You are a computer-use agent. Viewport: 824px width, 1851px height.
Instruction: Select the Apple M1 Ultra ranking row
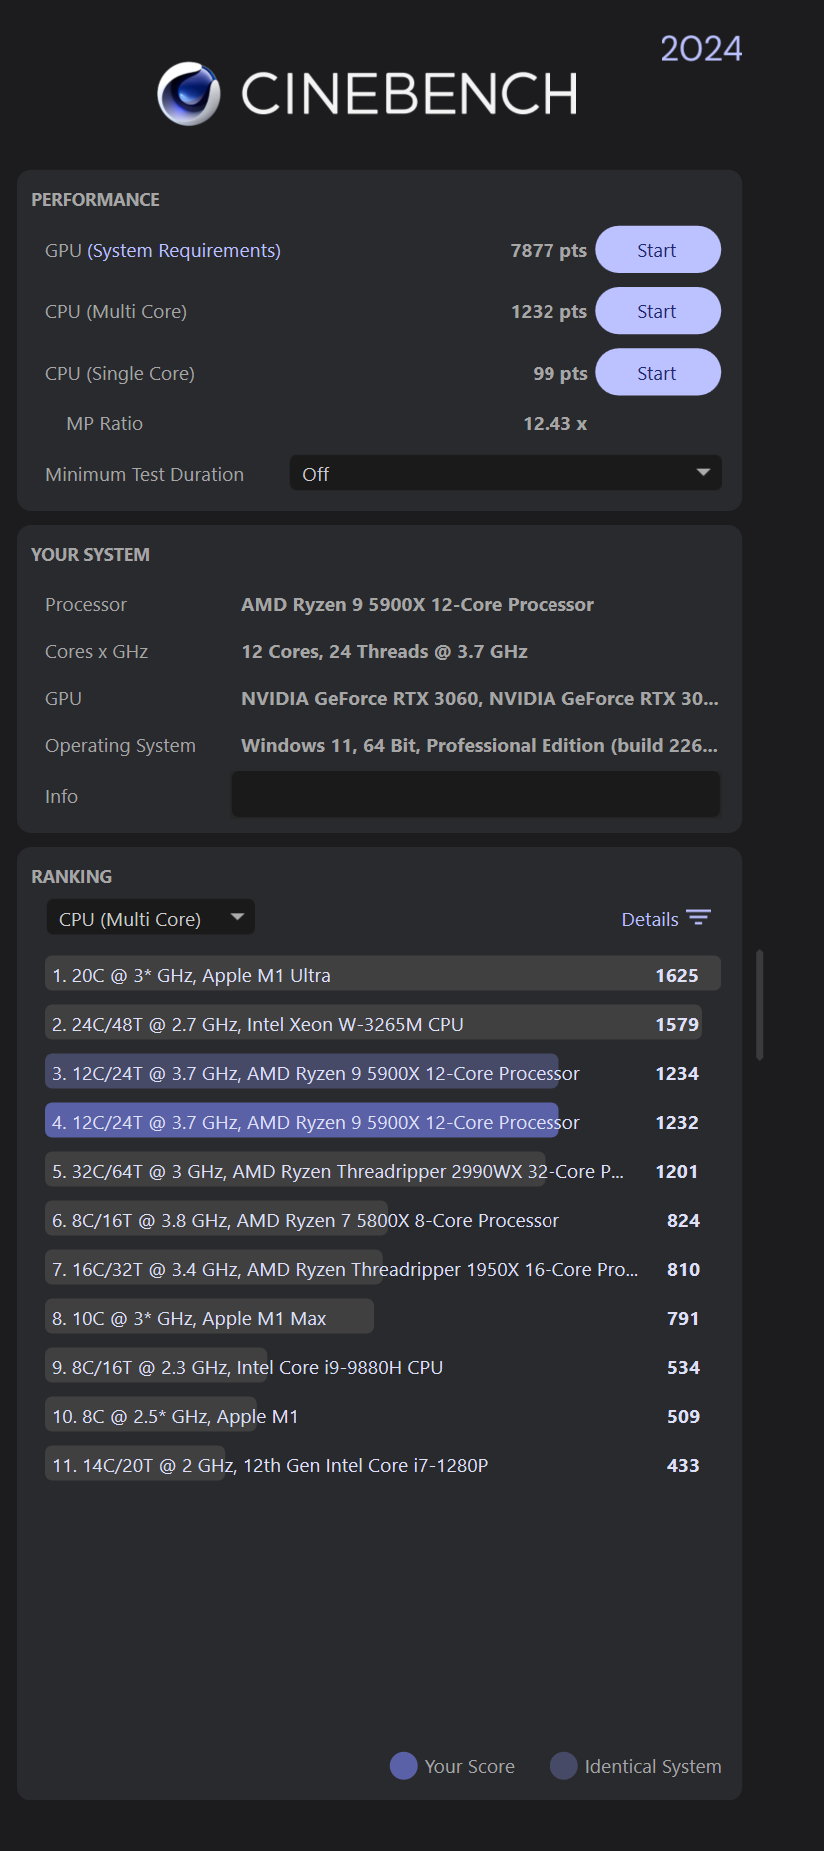click(x=383, y=975)
